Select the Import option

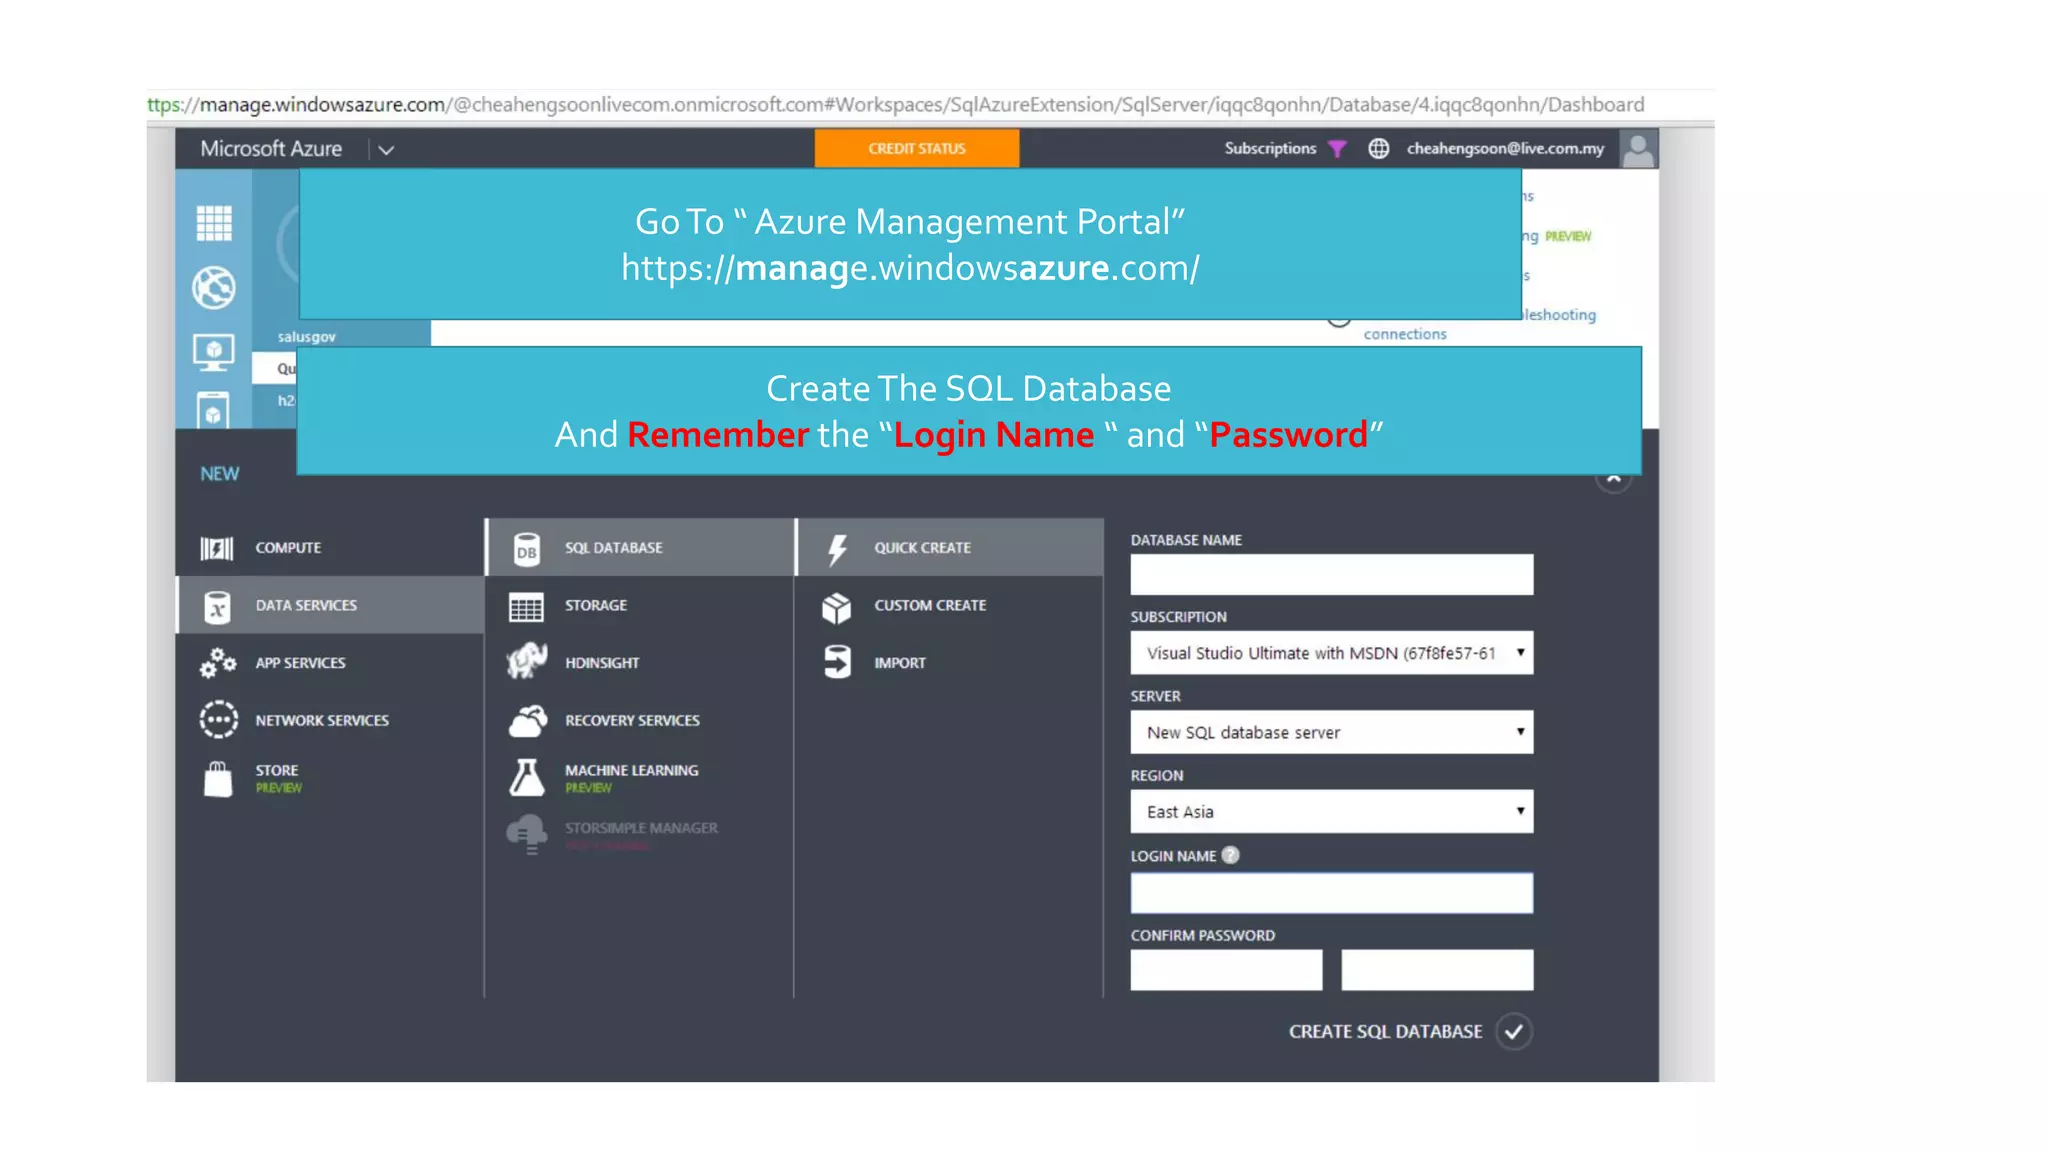click(x=950, y=663)
